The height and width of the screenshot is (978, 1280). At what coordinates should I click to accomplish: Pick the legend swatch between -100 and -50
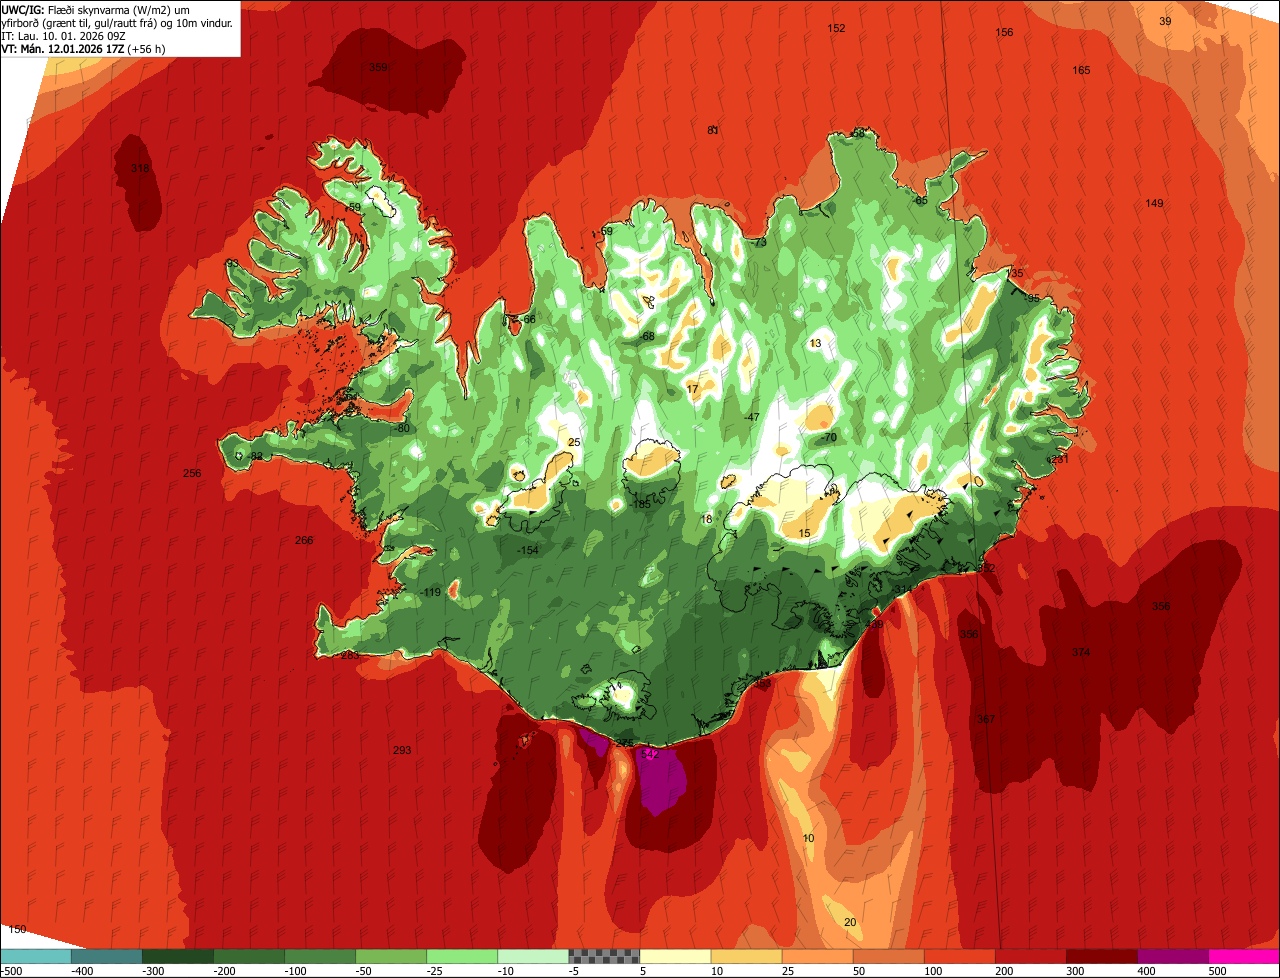[x=319, y=956]
